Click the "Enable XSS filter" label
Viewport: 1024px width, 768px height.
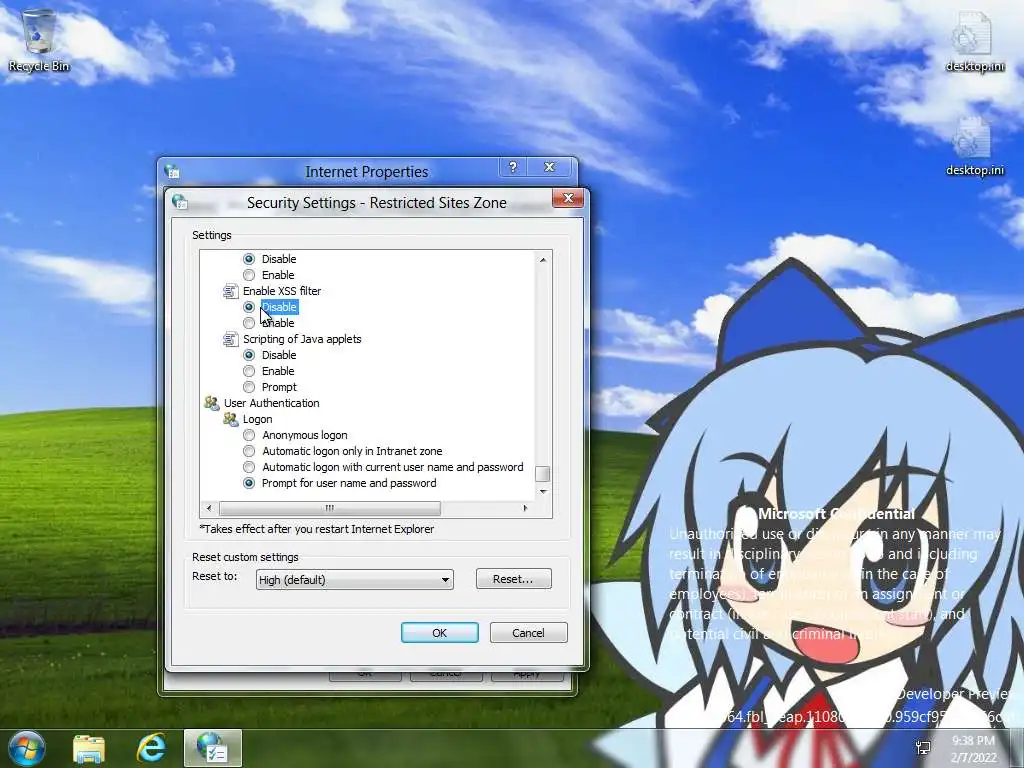282,291
